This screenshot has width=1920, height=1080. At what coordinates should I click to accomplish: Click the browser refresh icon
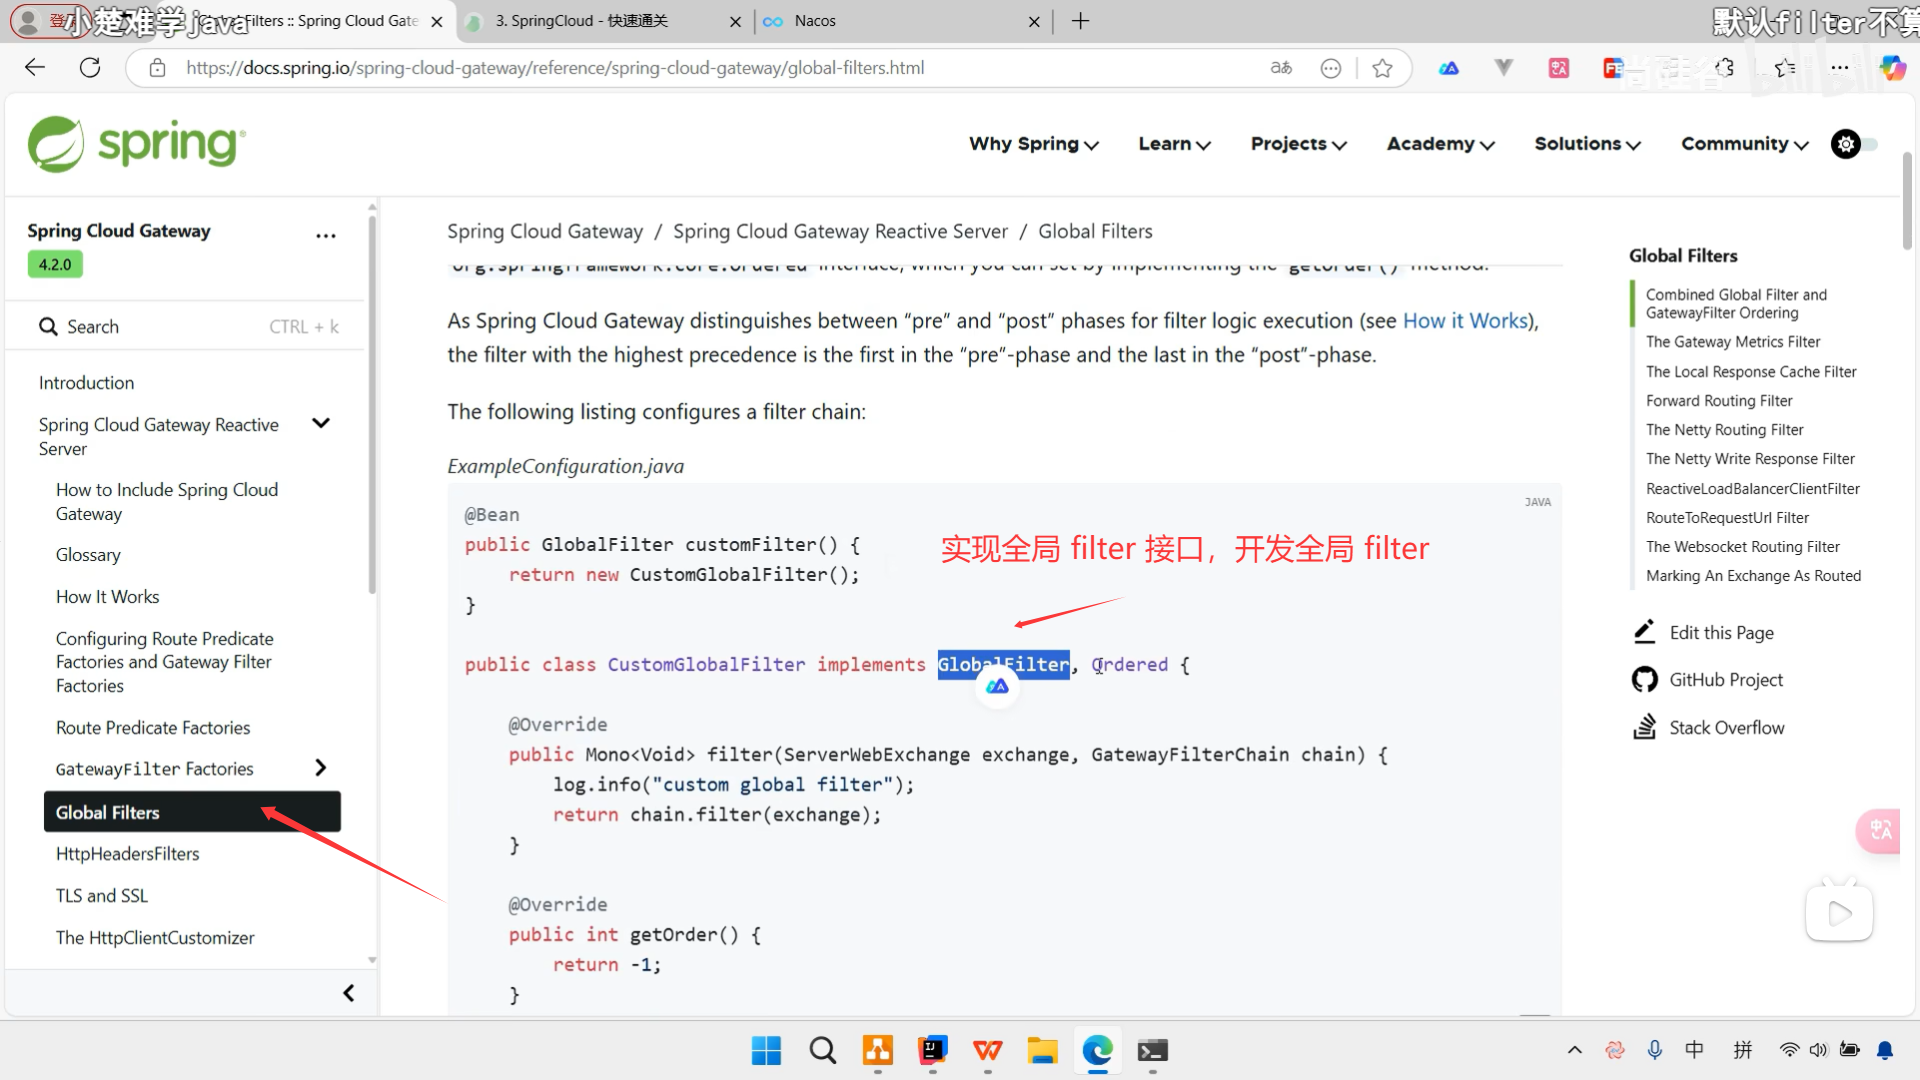(90, 68)
